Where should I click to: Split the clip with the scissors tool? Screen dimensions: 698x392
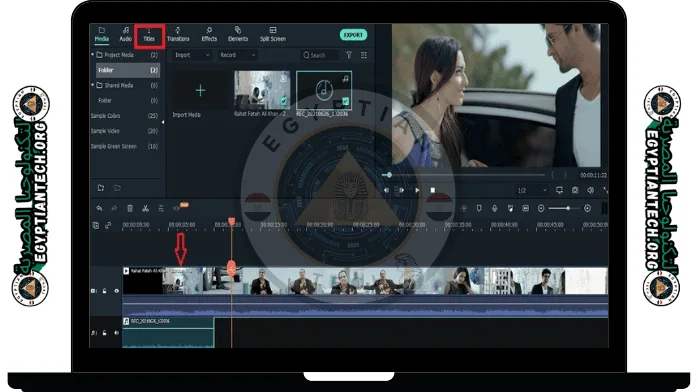coord(145,208)
